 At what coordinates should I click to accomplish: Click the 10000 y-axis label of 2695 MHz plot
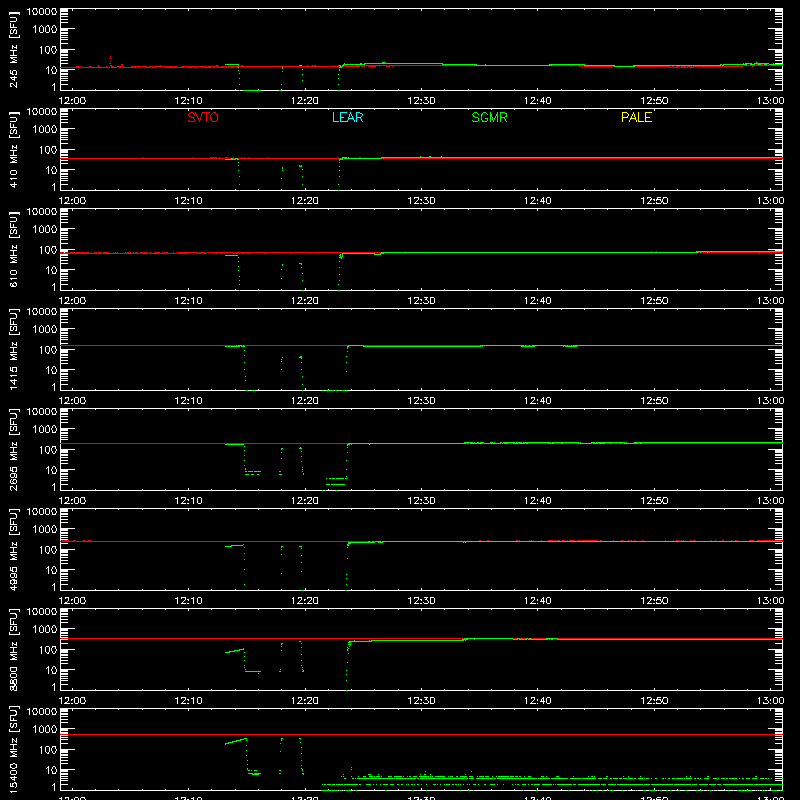42,412
